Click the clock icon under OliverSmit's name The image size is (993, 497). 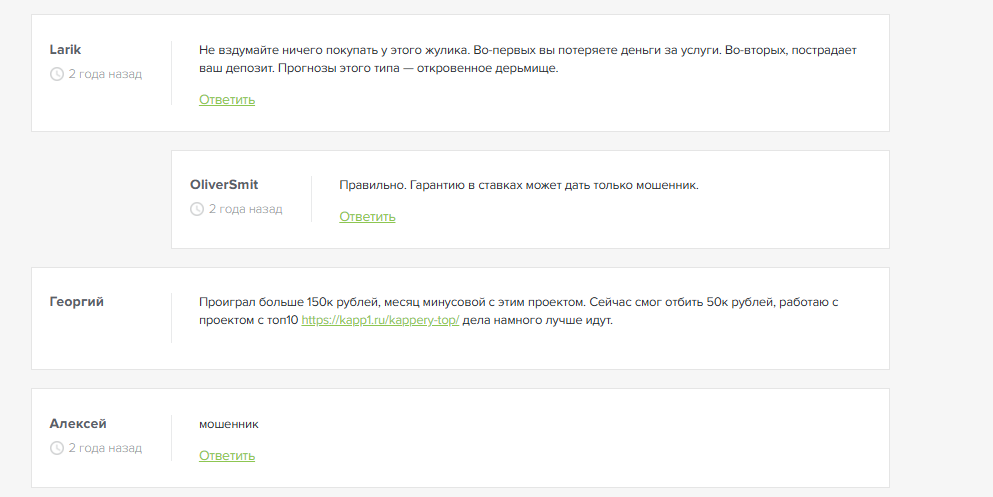point(197,209)
